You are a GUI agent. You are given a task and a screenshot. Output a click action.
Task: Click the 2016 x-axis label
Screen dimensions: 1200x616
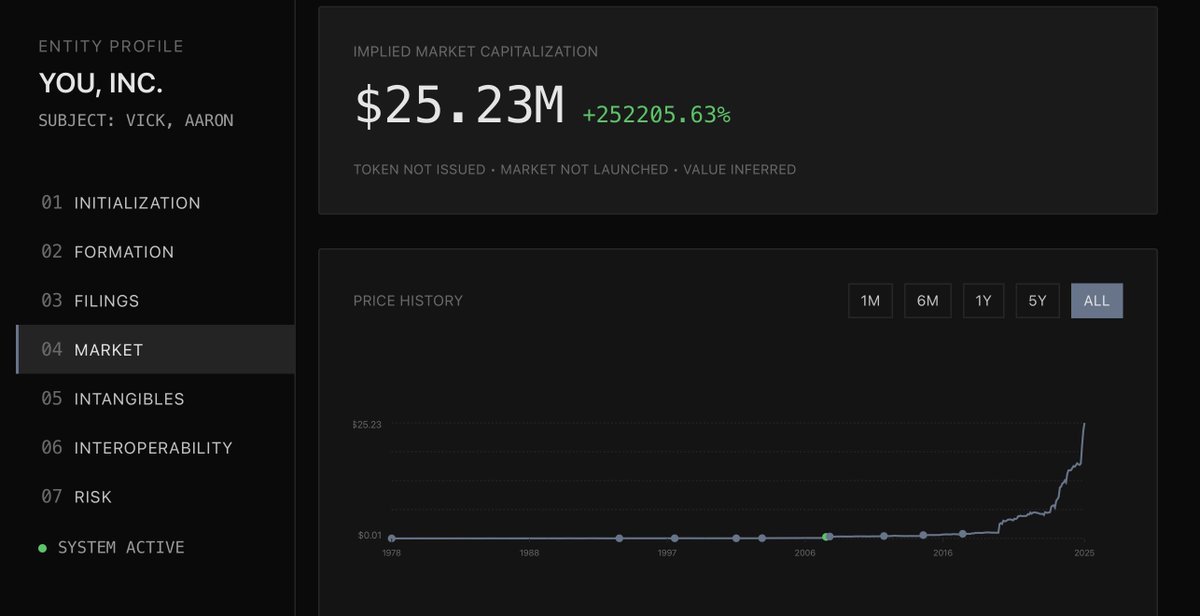coord(942,553)
